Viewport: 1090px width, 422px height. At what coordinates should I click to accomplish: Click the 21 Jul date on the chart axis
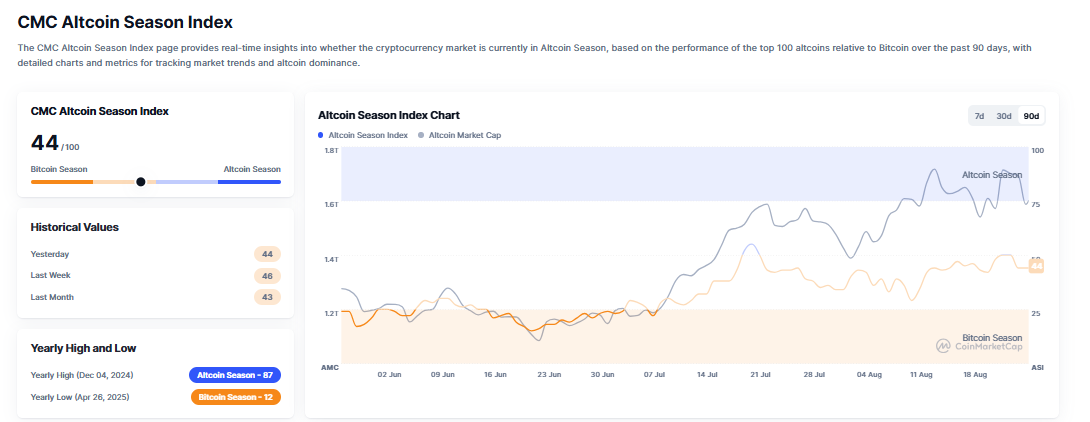tap(760, 374)
